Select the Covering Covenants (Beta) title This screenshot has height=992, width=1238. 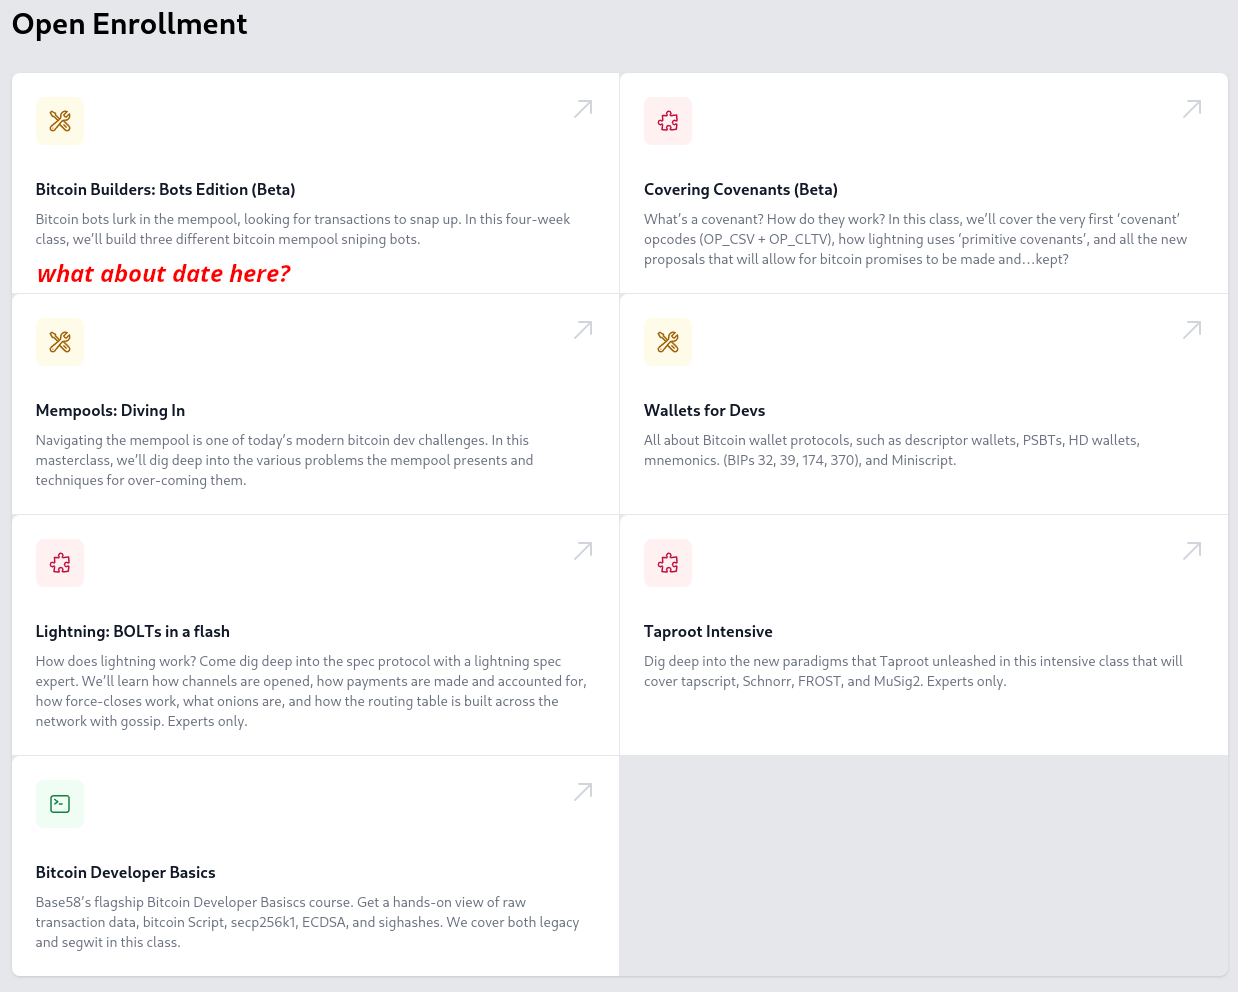(740, 190)
